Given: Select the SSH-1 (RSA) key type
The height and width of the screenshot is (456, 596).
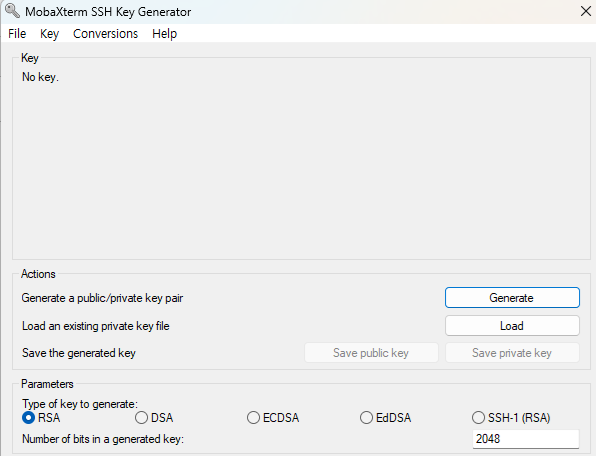Looking at the screenshot, I should coord(511,418).
